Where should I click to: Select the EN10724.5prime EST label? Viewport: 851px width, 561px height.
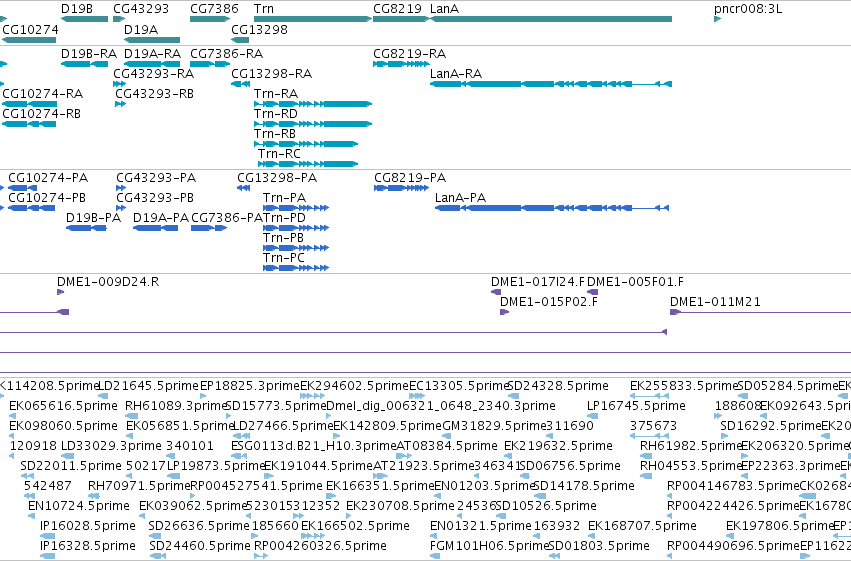pyautogui.click(x=79, y=506)
